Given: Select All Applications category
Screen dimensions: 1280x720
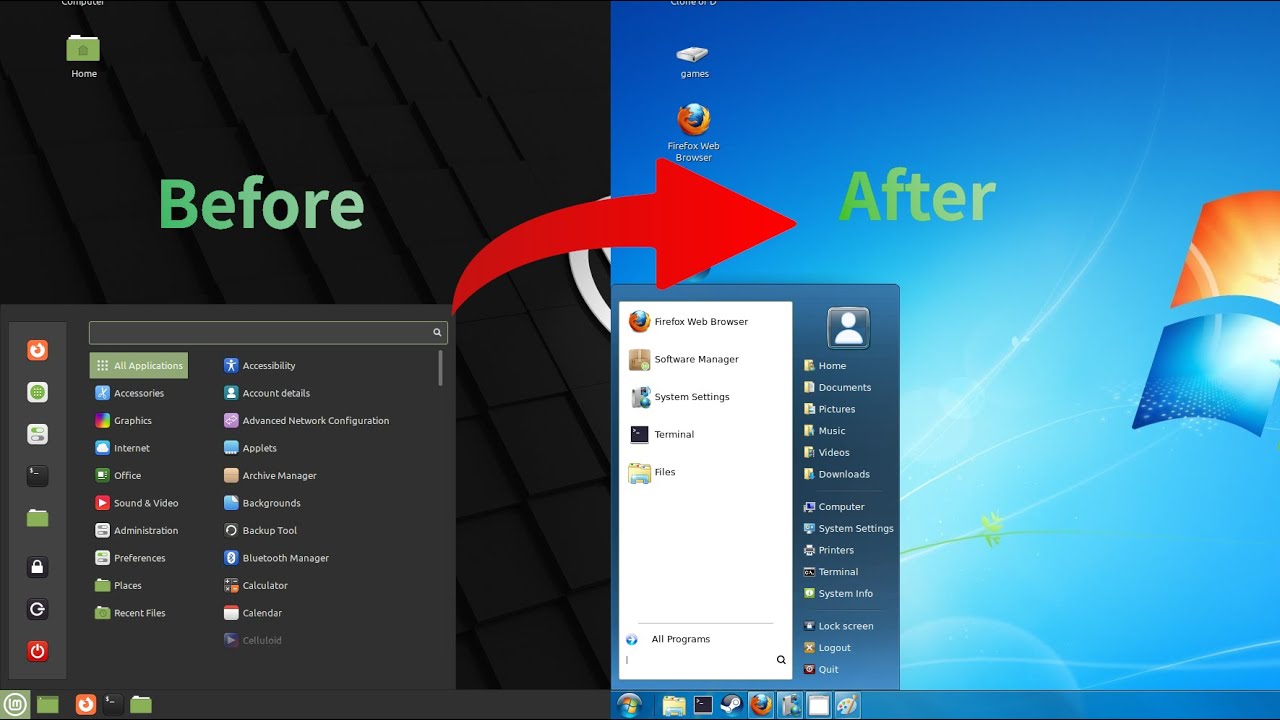Looking at the screenshot, I should [139, 365].
